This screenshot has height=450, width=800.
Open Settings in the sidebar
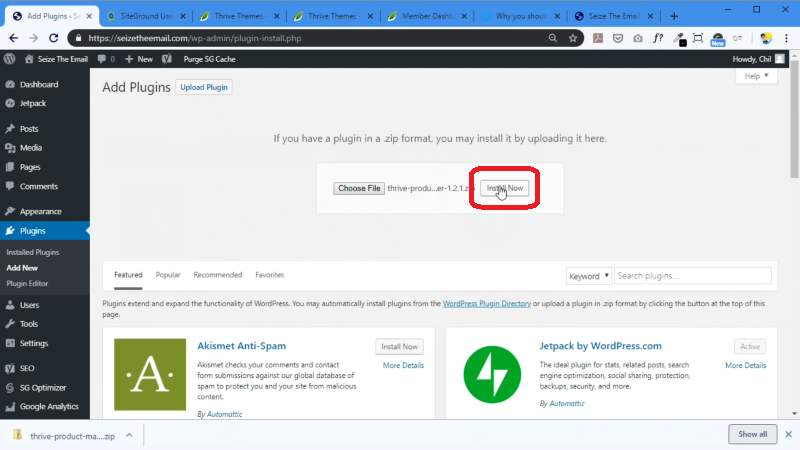(x=34, y=343)
